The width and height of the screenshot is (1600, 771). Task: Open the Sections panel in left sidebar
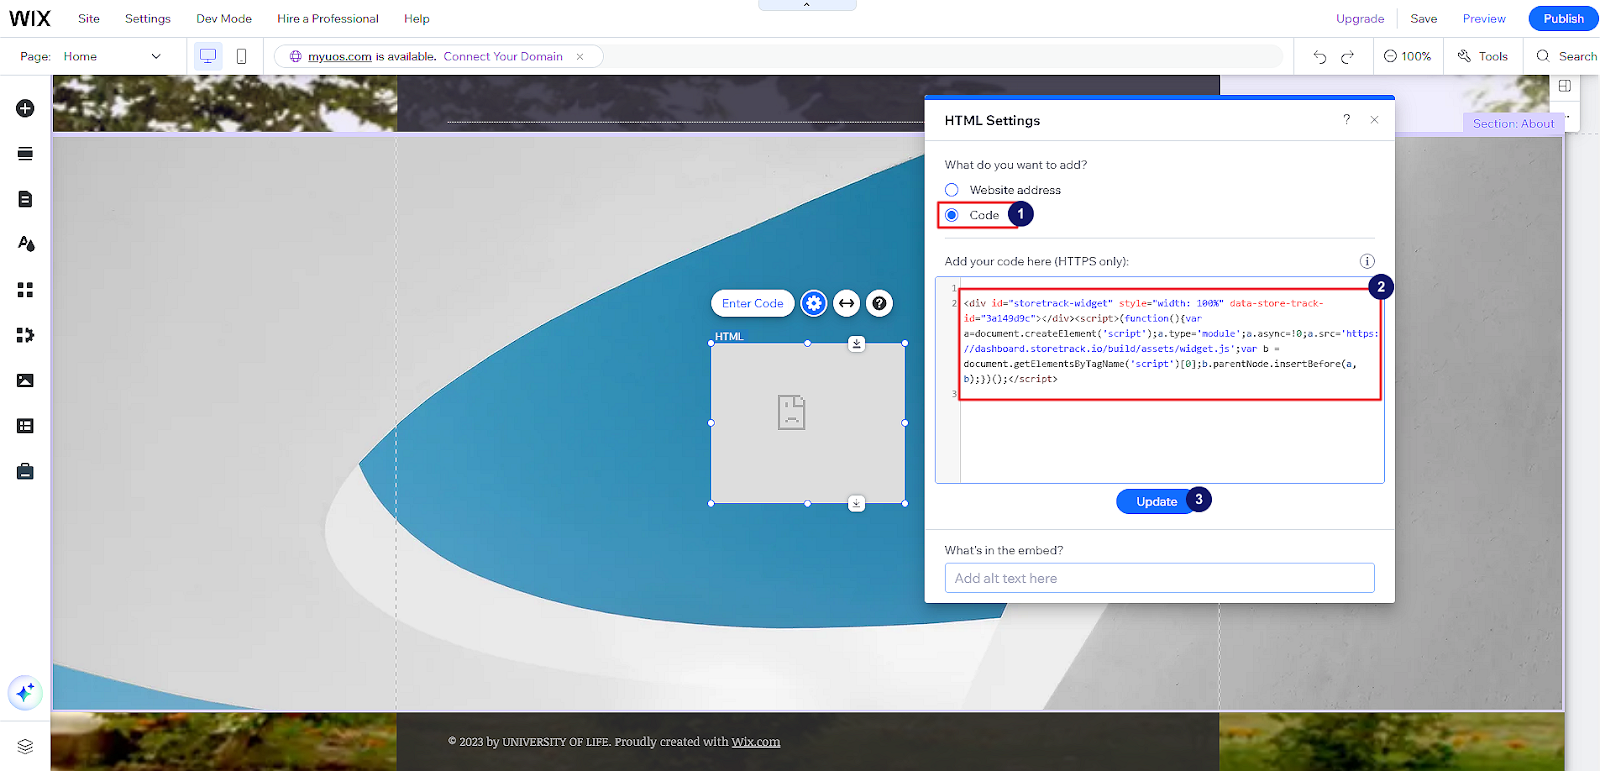click(25, 153)
